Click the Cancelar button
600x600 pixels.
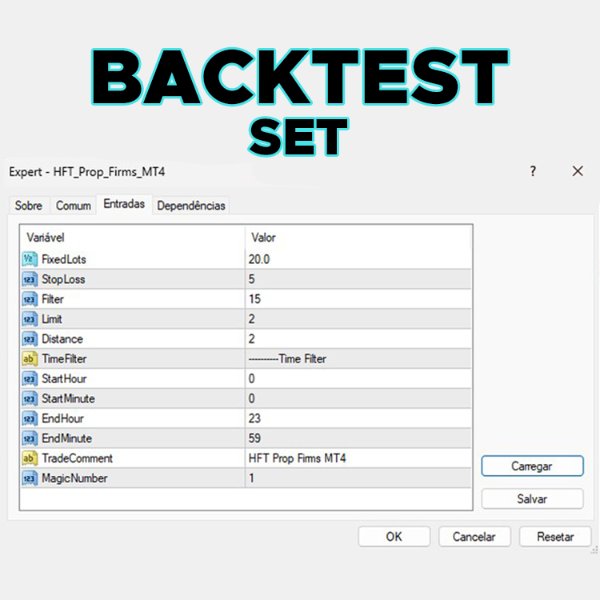click(x=474, y=536)
